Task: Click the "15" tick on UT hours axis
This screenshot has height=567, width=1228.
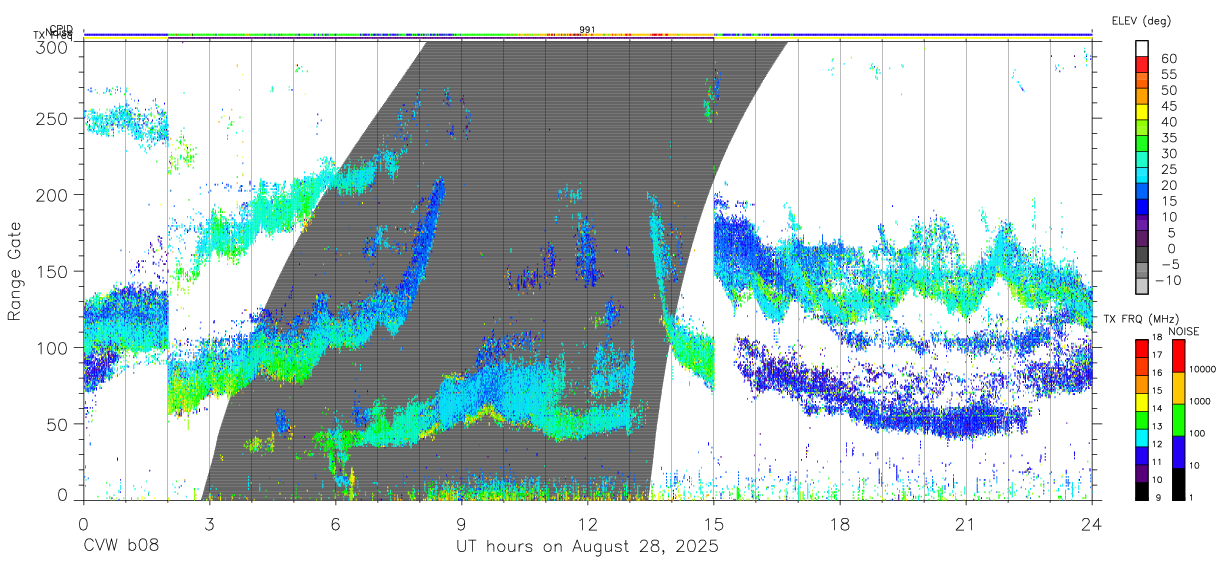Action: click(714, 523)
